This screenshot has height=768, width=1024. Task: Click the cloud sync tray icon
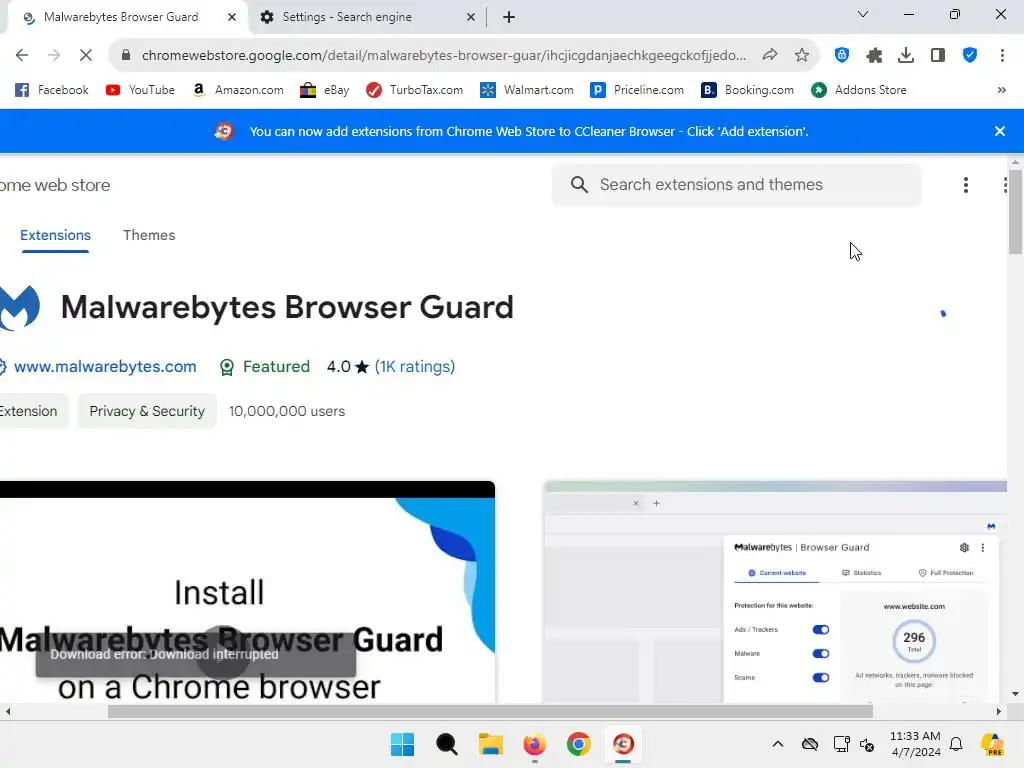pos(810,744)
